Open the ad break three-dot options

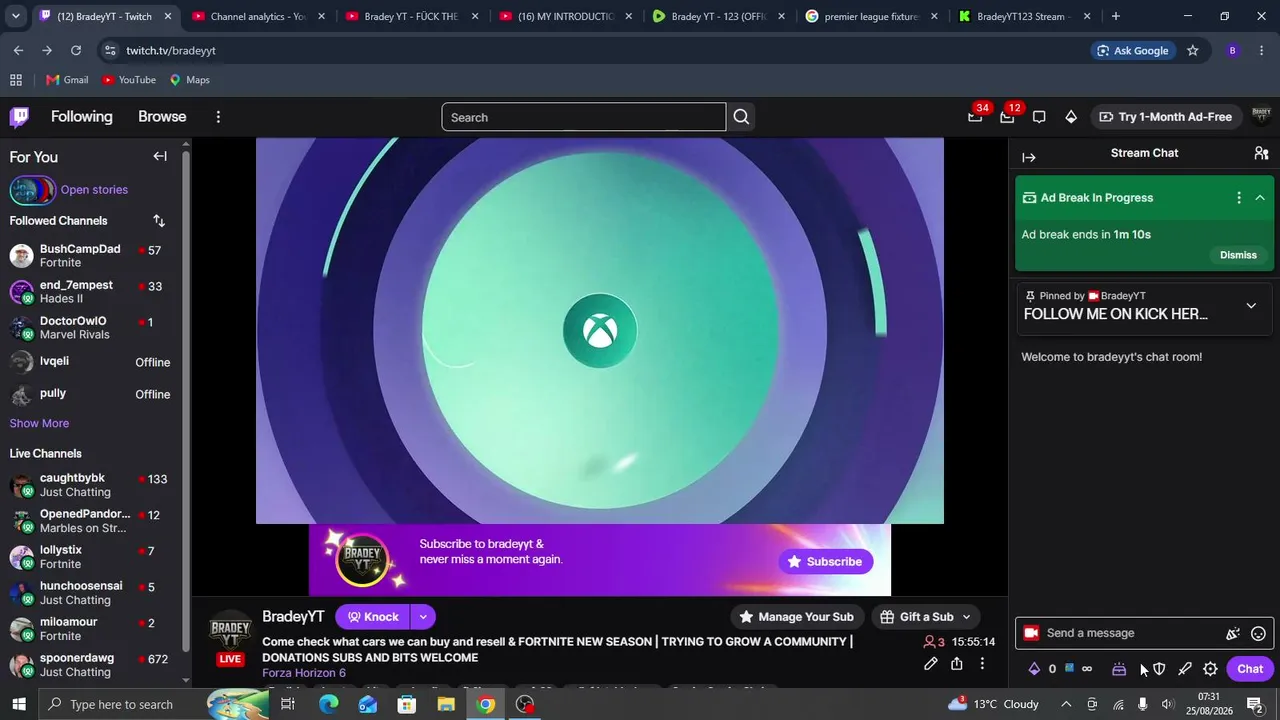[x=1239, y=198]
